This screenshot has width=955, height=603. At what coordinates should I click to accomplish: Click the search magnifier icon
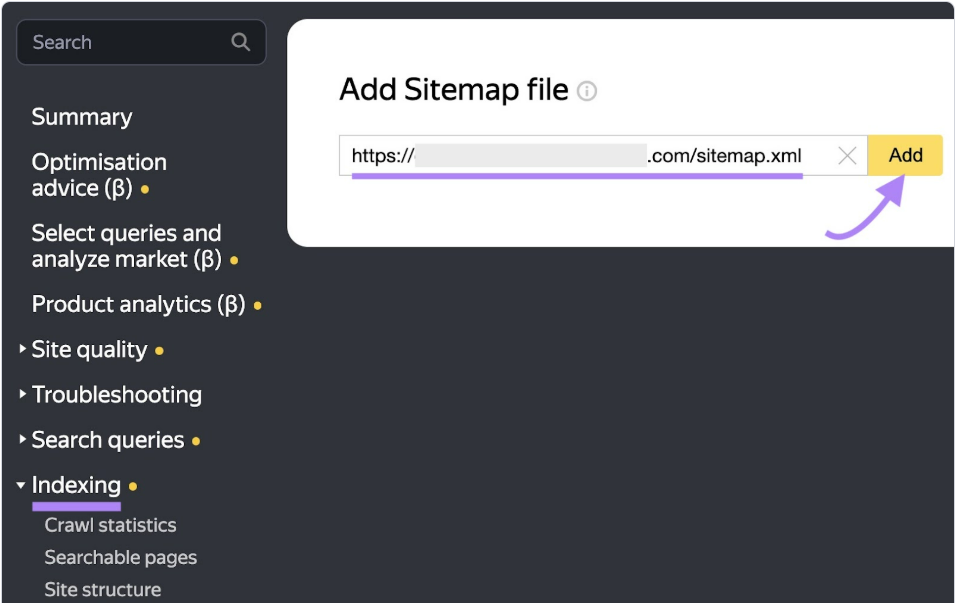241,42
